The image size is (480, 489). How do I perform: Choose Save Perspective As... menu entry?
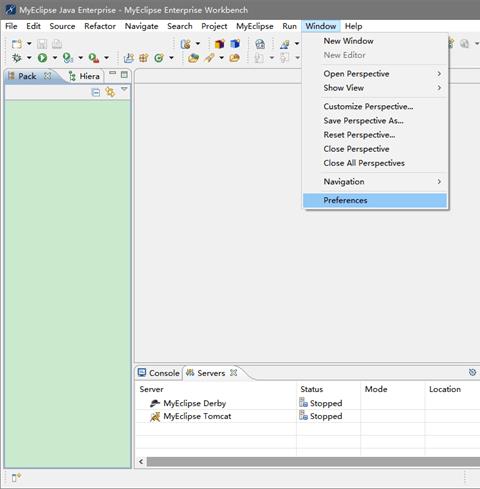pyautogui.click(x=375, y=121)
